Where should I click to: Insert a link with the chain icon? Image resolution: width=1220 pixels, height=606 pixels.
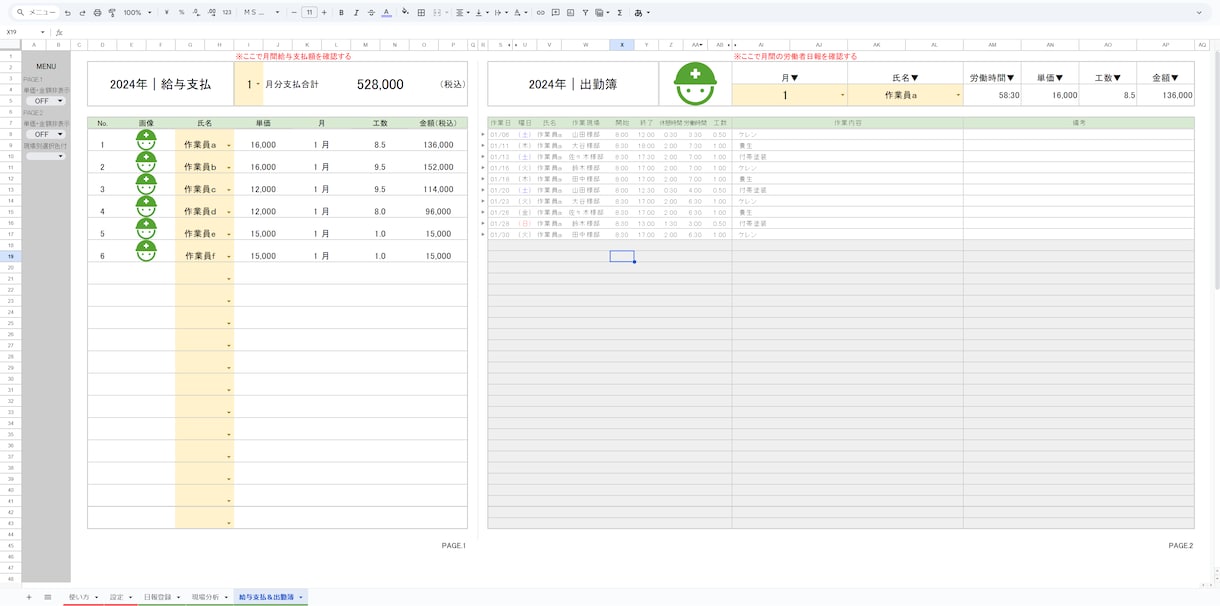(541, 13)
